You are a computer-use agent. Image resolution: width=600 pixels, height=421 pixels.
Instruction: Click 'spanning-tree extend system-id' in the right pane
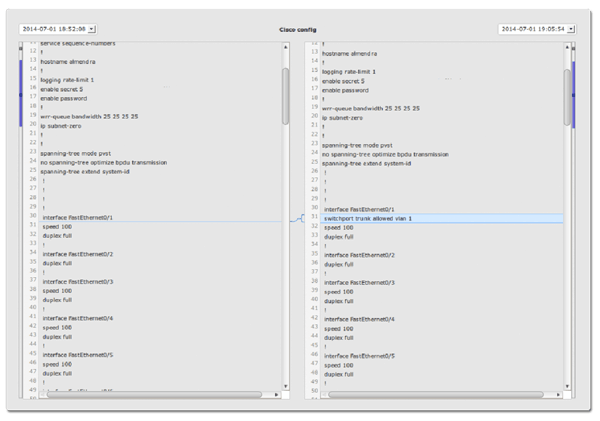point(367,164)
